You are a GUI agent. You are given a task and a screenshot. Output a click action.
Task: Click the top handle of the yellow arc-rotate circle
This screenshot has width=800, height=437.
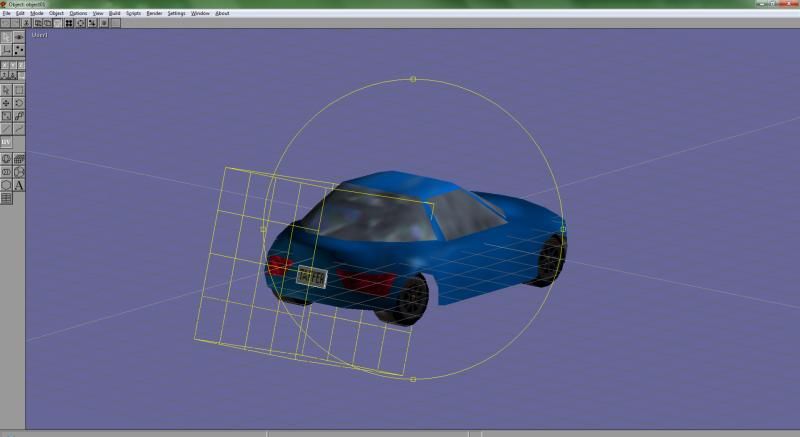pos(413,79)
